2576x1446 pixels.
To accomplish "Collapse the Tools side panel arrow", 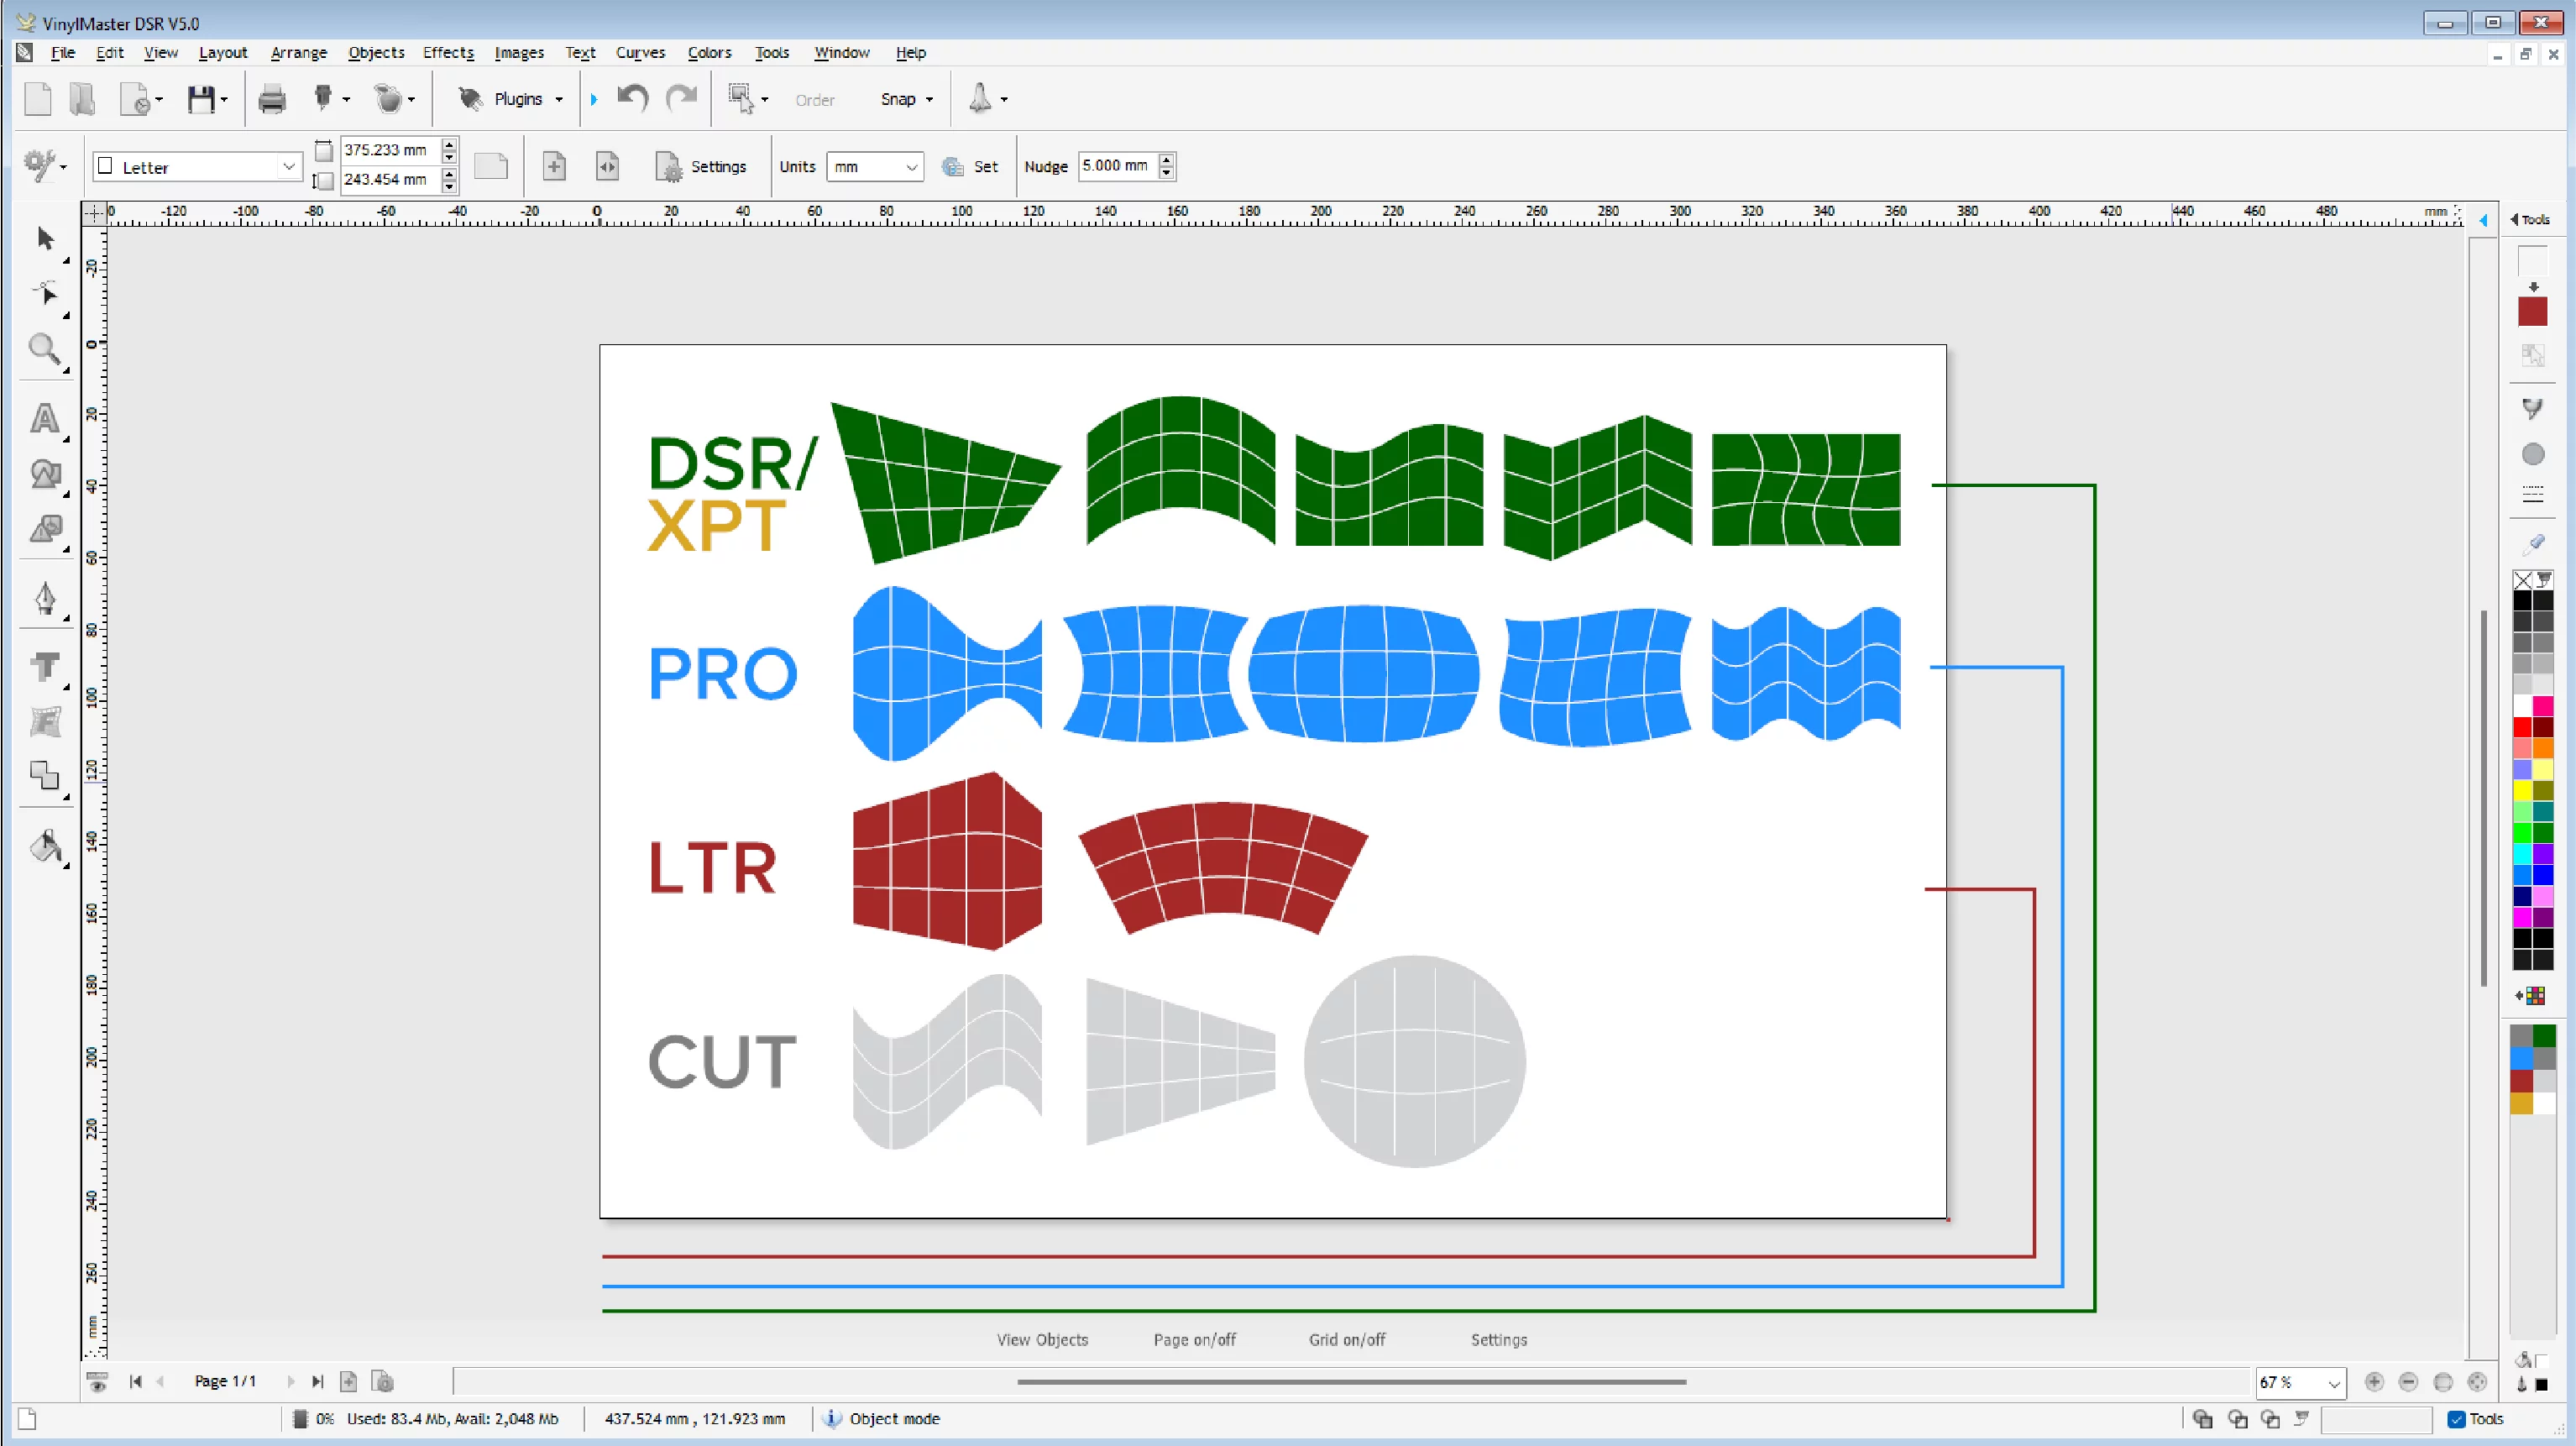I will click(2514, 219).
